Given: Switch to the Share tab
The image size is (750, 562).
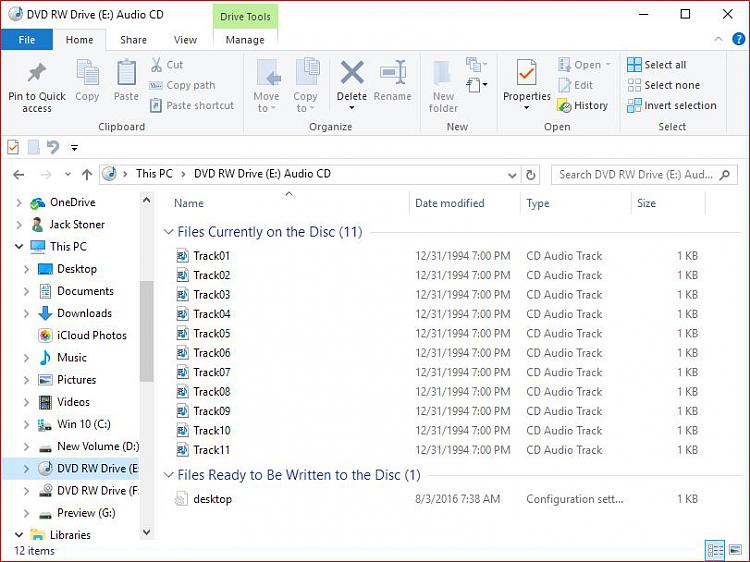Looking at the screenshot, I should pos(133,40).
